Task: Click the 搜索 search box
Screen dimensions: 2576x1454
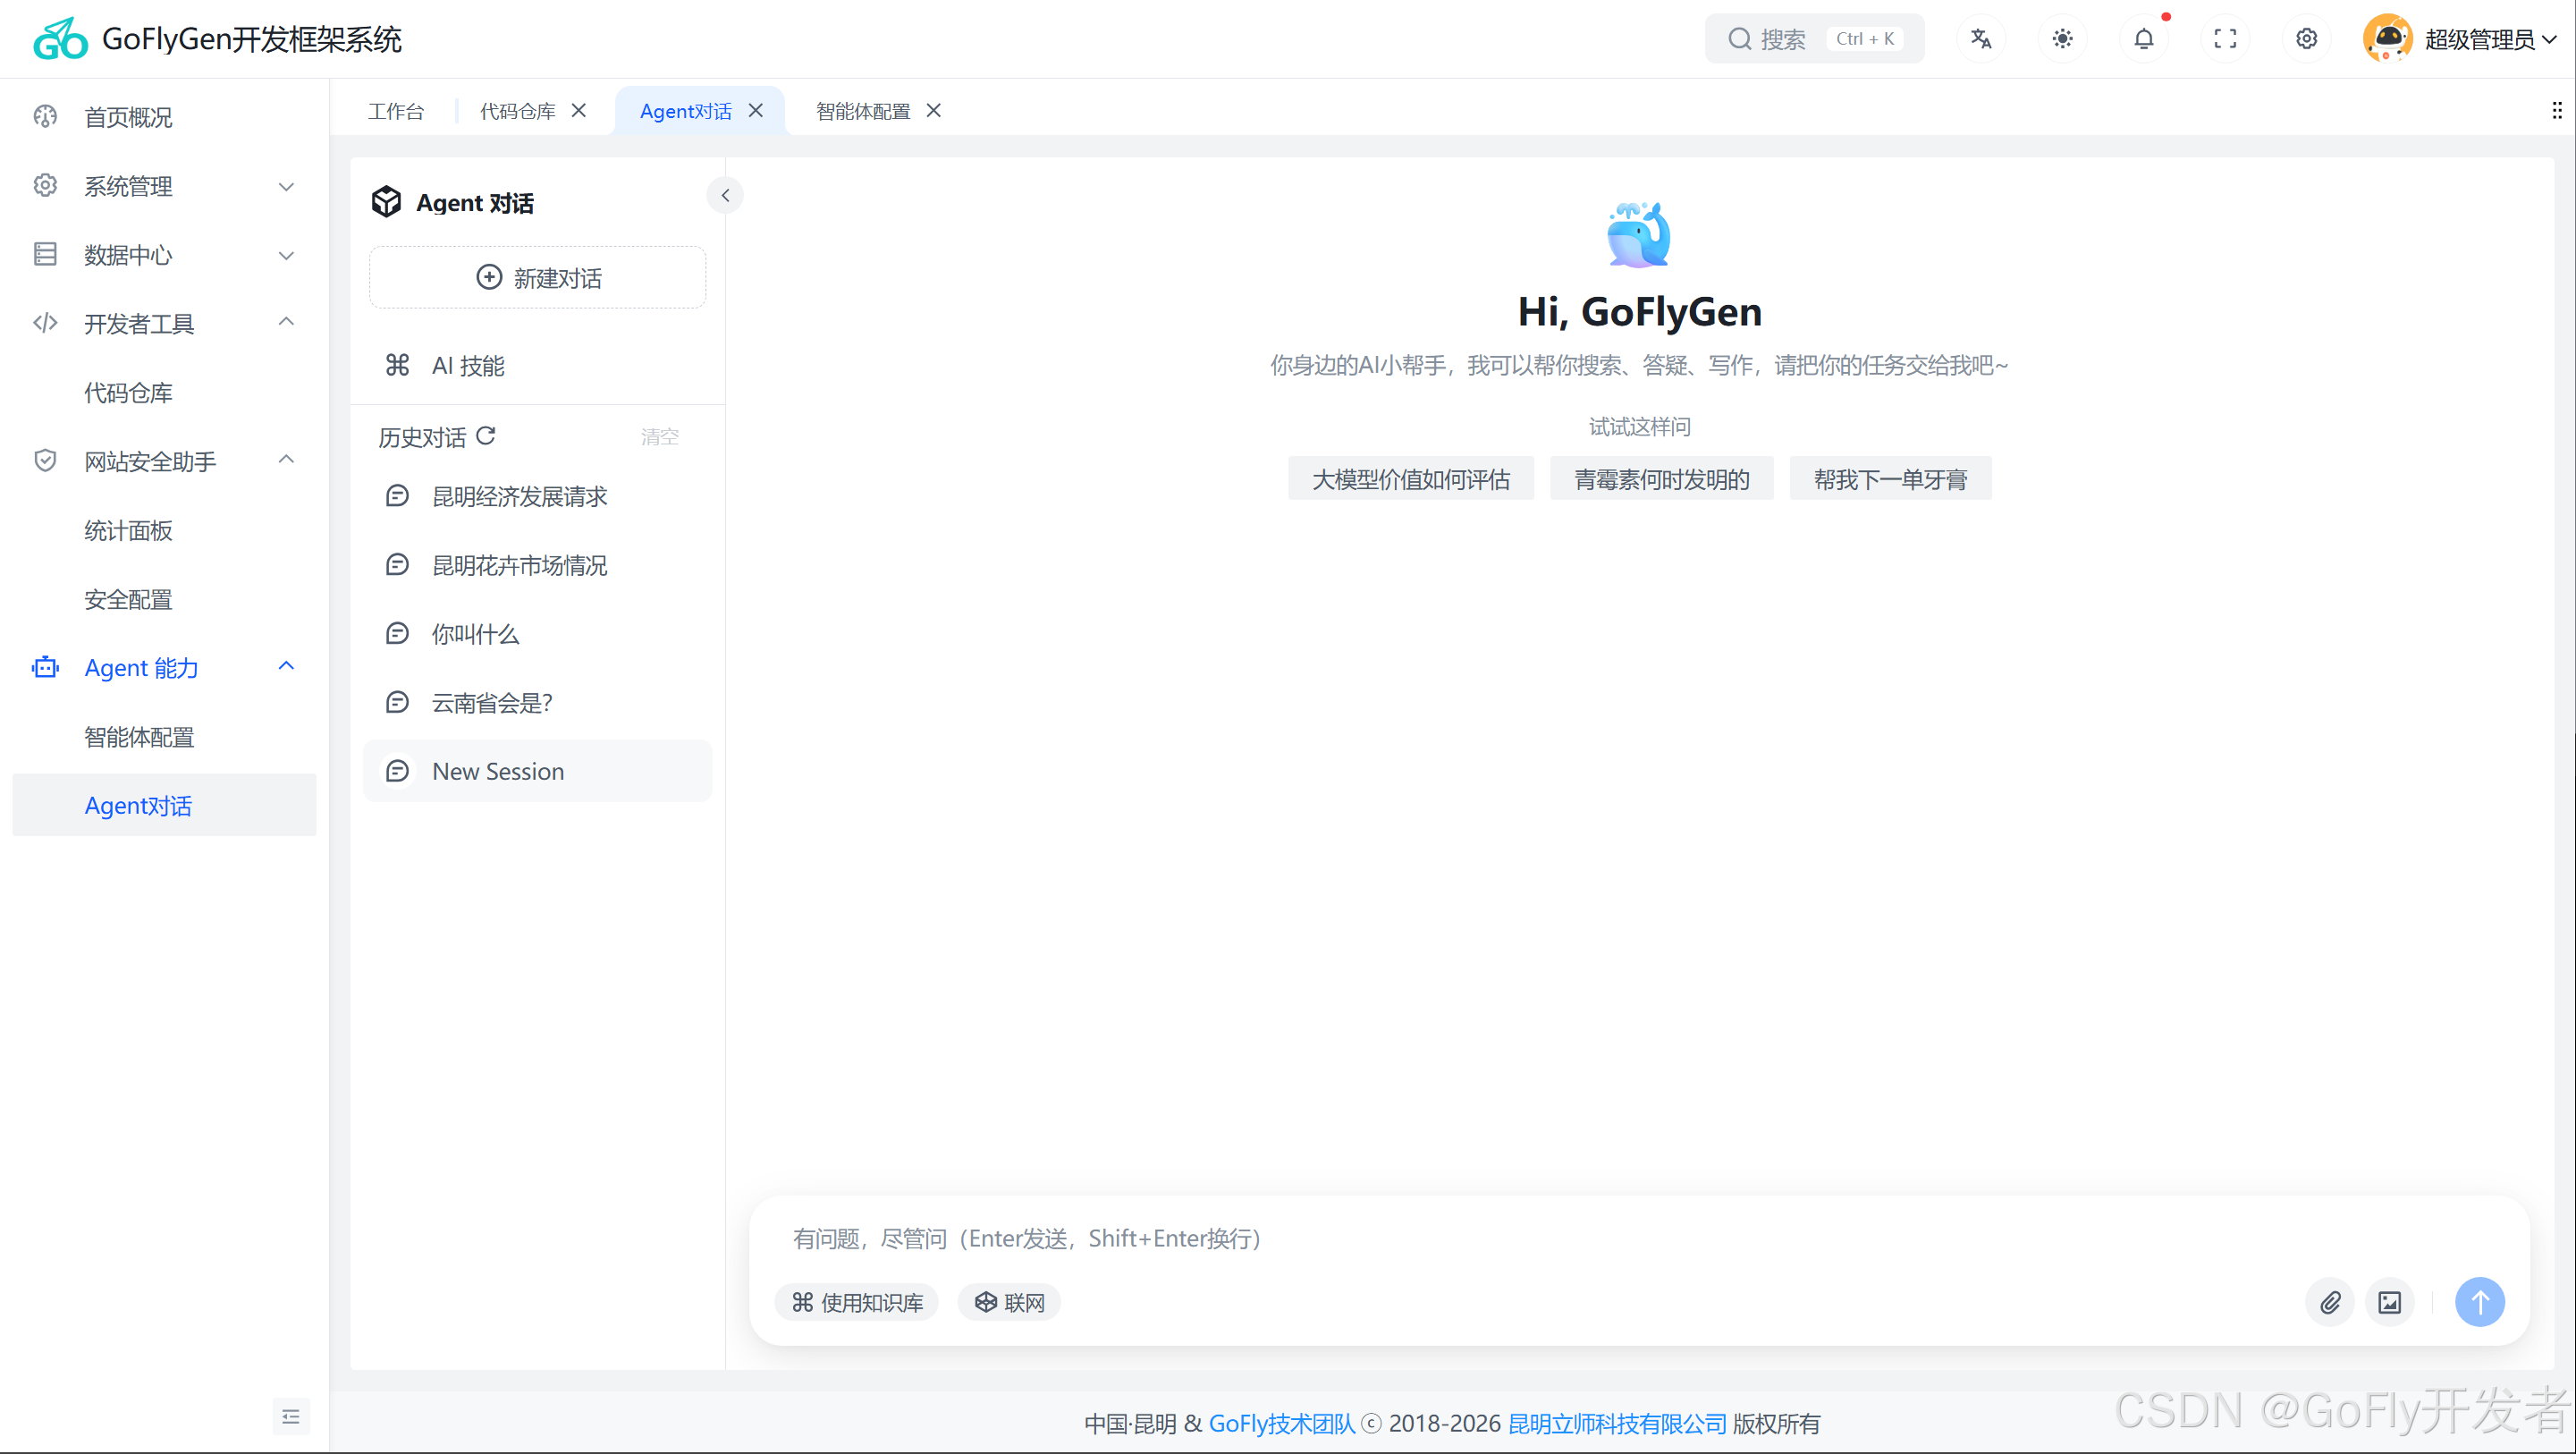Action: tap(1814, 39)
